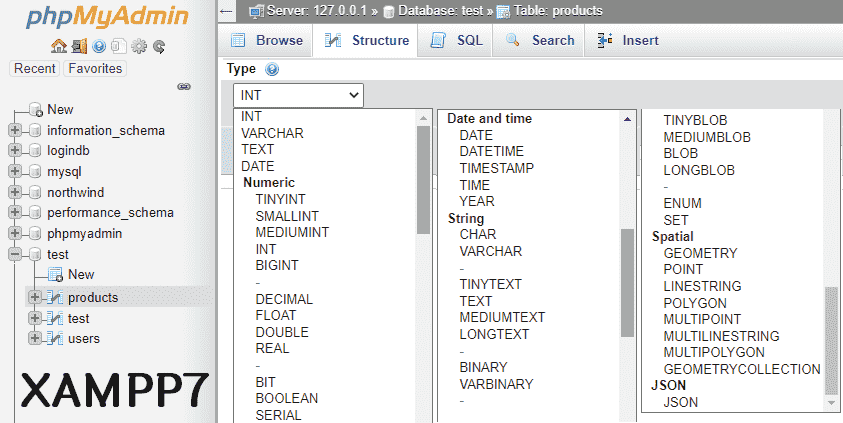Image resolution: width=843 pixels, height=423 pixels.
Task: Expand the products table node
Action: coord(35,297)
